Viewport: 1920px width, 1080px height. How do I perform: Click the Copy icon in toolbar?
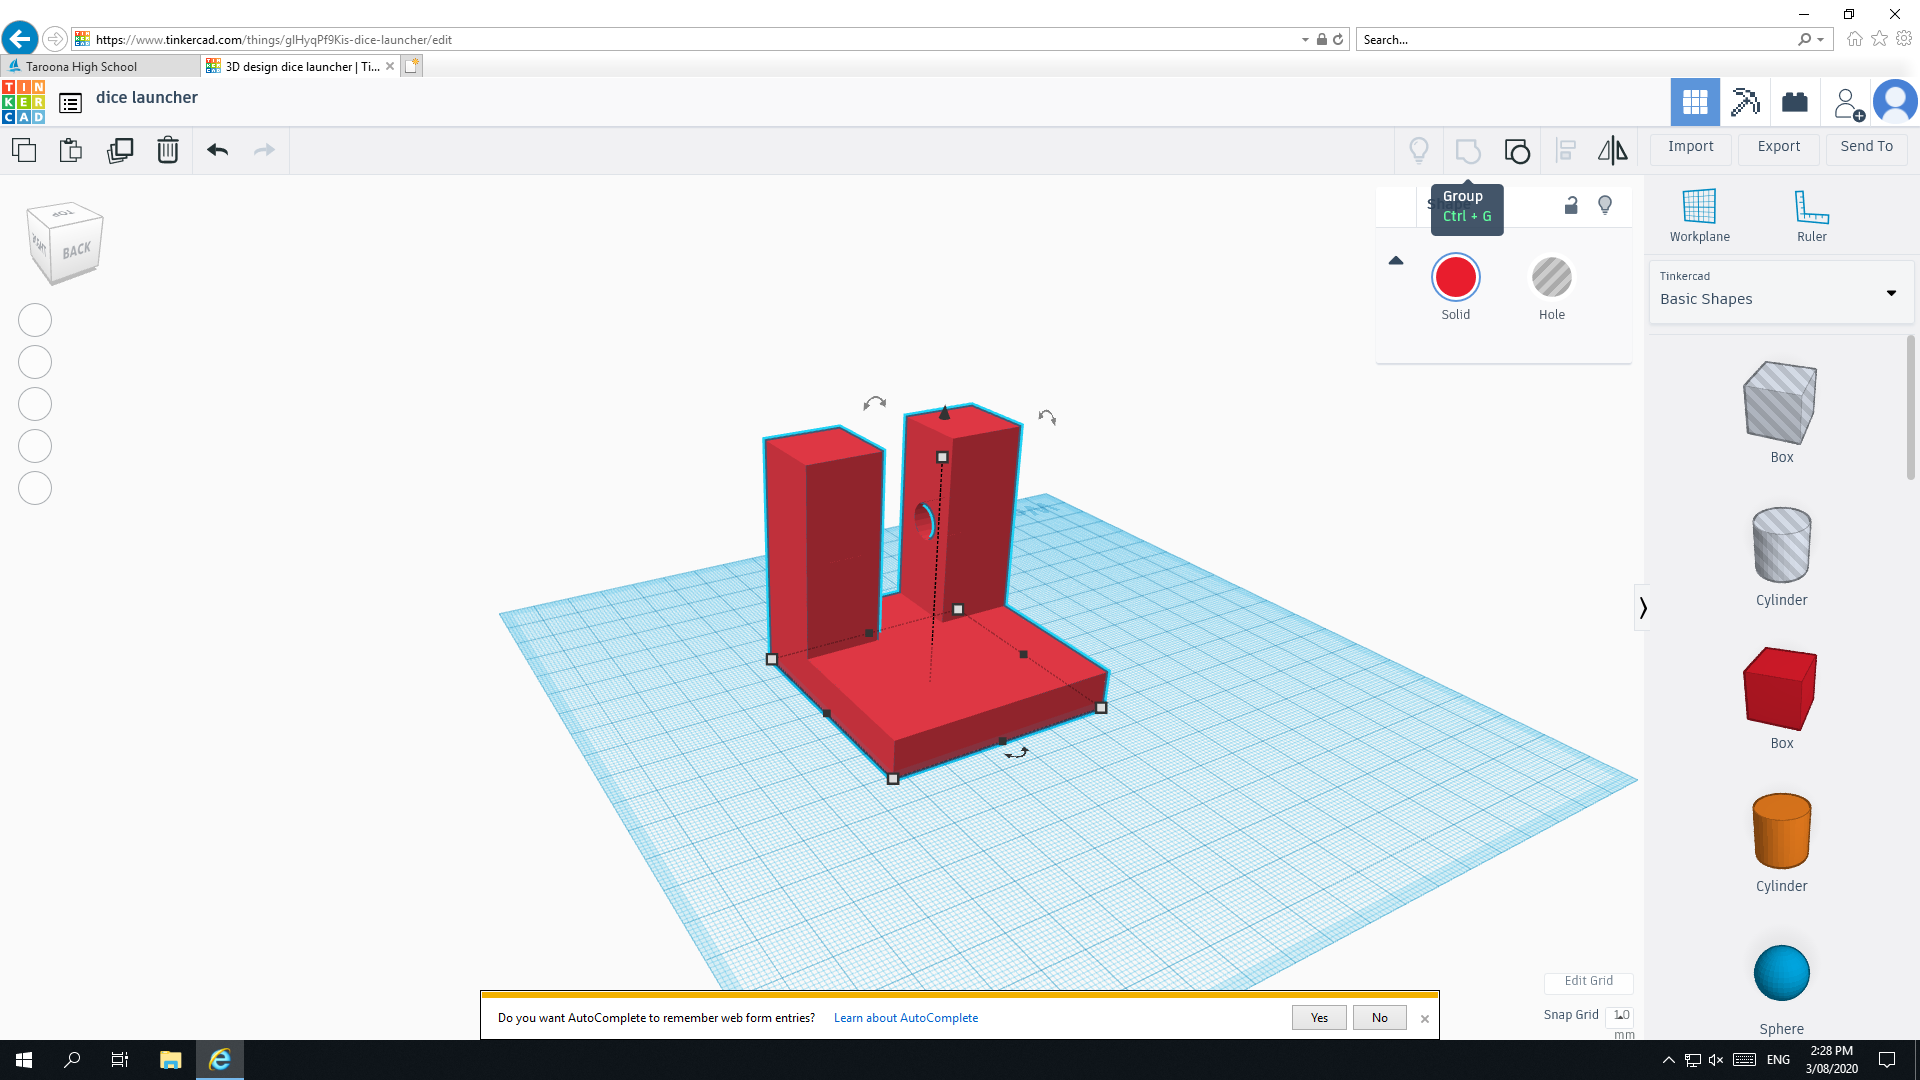tap(24, 150)
